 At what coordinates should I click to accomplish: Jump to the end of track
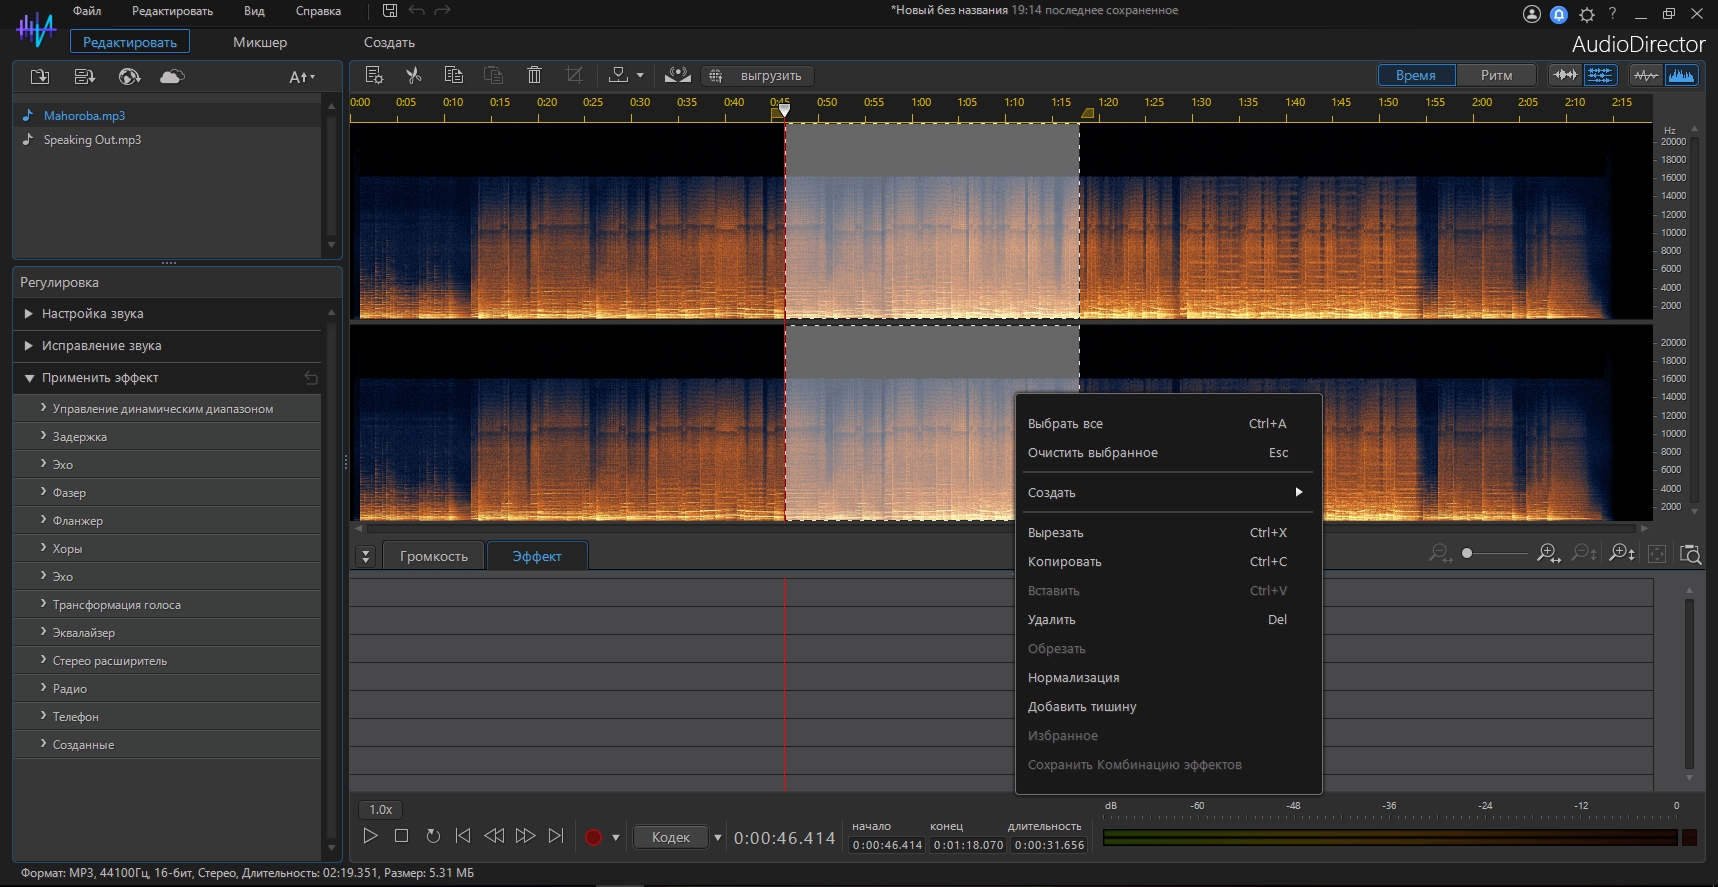556,836
